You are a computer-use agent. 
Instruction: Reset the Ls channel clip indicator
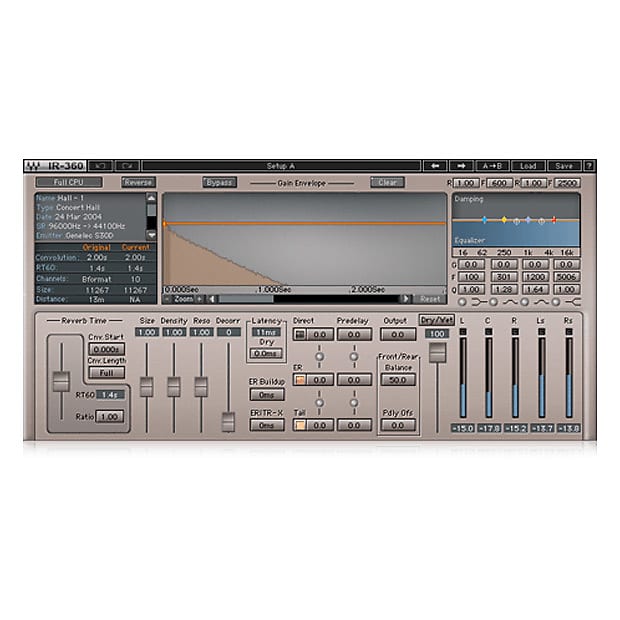coord(542,332)
